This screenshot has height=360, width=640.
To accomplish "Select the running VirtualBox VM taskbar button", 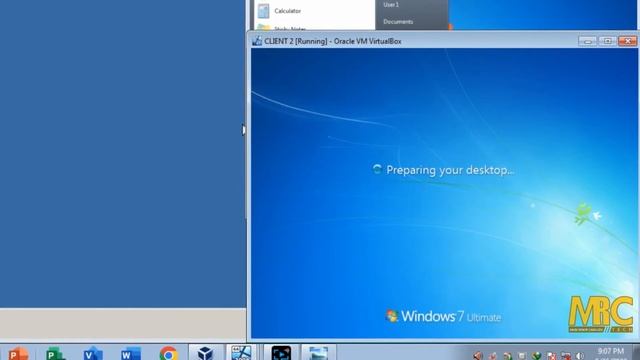I will click(x=241, y=353).
